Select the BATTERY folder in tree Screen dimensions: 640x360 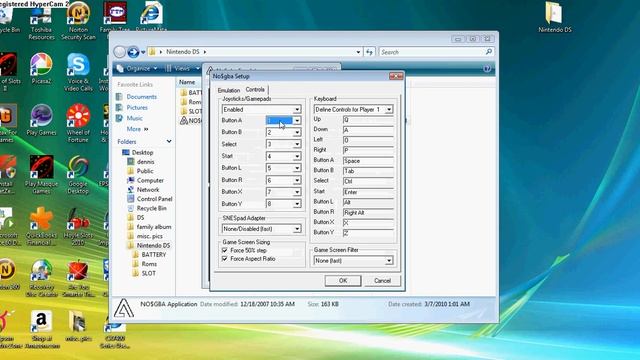[153, 254]
